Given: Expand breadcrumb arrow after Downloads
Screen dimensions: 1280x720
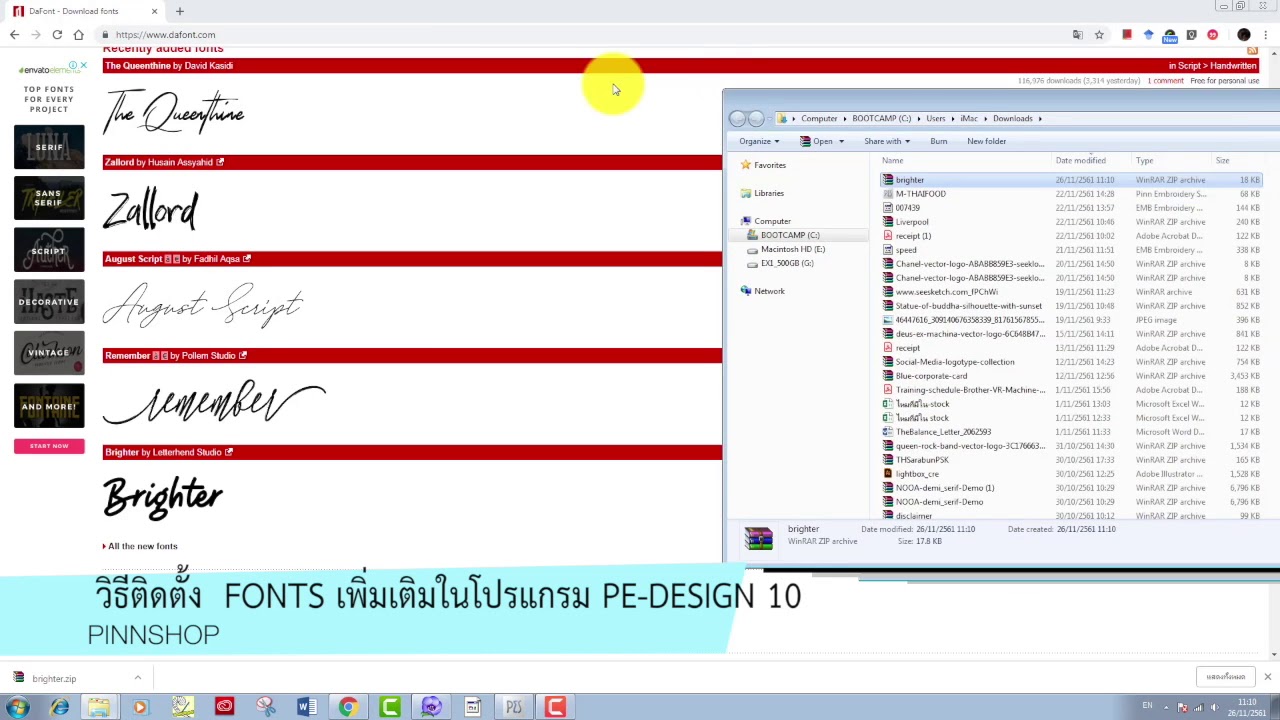Looking at the screenshot, I should click(x=1040, y=119).
